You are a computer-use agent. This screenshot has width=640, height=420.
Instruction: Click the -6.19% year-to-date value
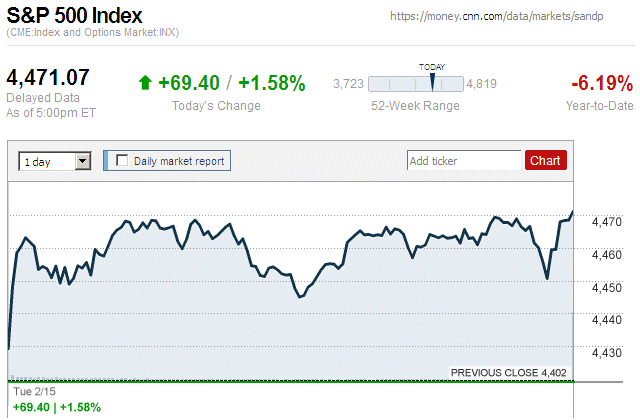tap(600, 83)
